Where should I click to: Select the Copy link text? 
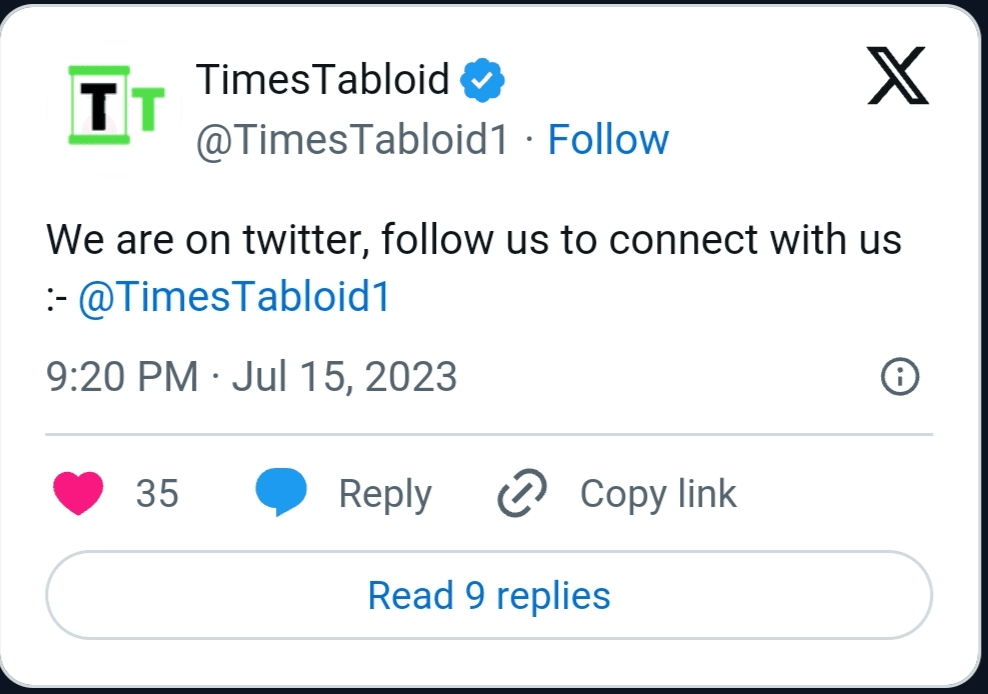[657, 494]
